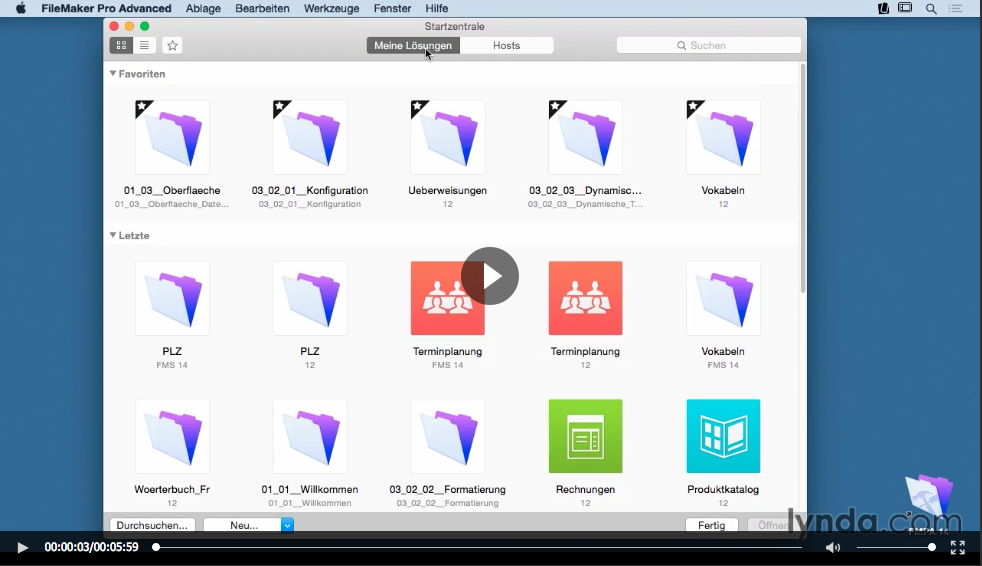Click the 03_02_03__Dynamische_T... subtitle text

pyautogui.click(x=585, y=204)
